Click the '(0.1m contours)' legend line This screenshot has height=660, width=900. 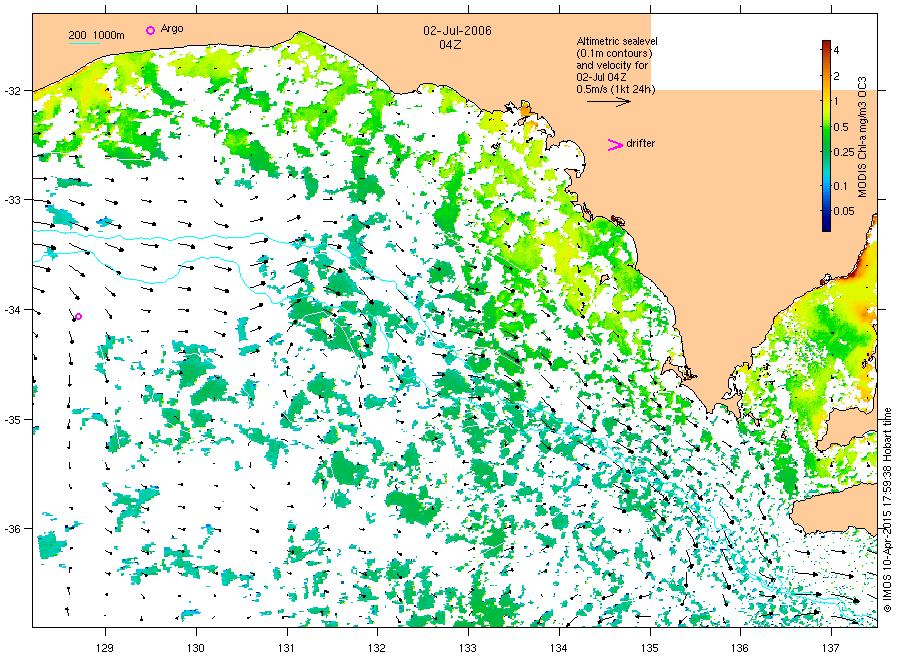(x=614, y=53)
